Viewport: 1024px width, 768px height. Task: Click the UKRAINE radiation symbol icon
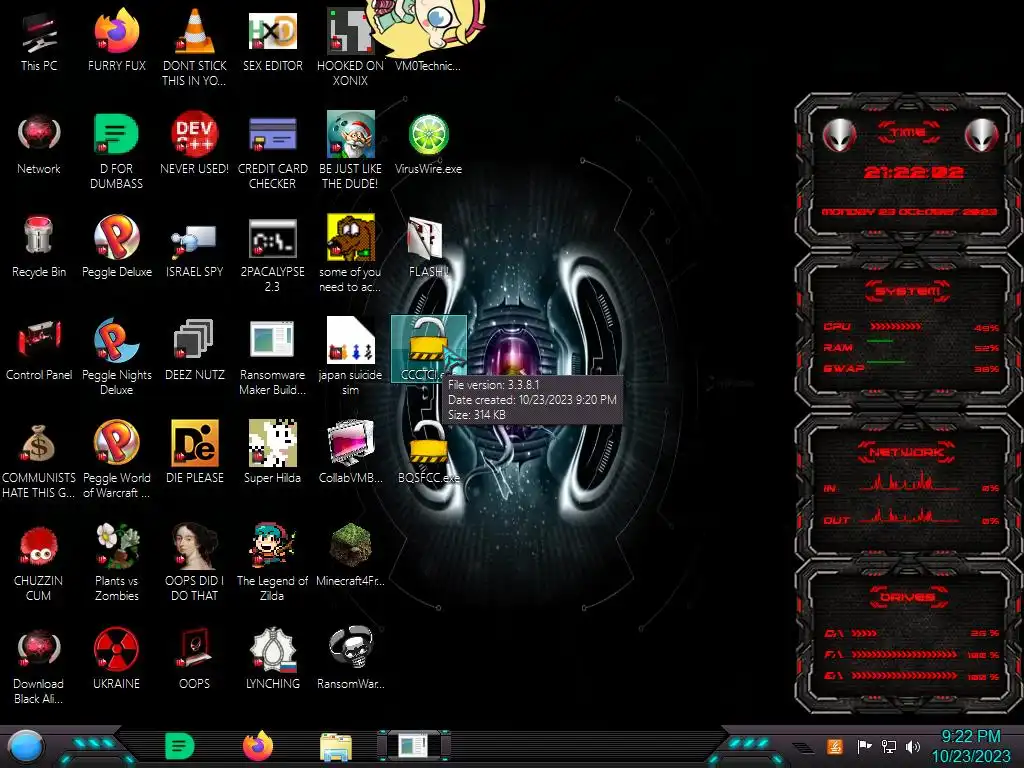116,658
